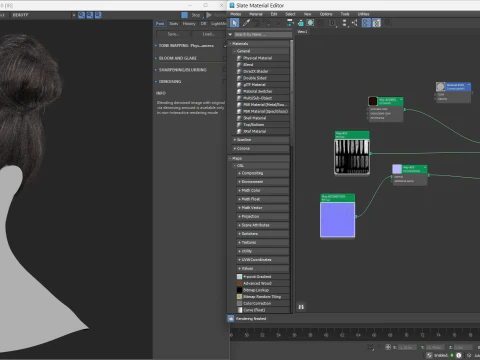Click the Physical Material sphere icon
The image size is (480, 360).
click(239, 58)
